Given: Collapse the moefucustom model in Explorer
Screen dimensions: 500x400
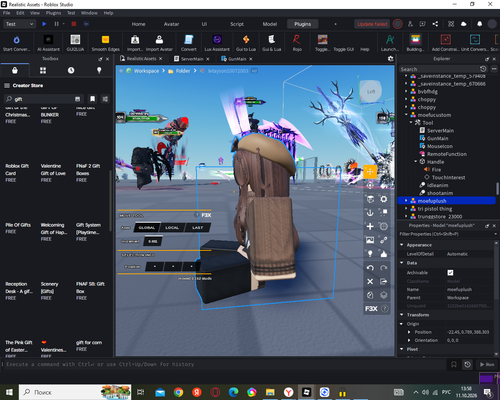Looking at the screenshot, I should tap(406, 115).
